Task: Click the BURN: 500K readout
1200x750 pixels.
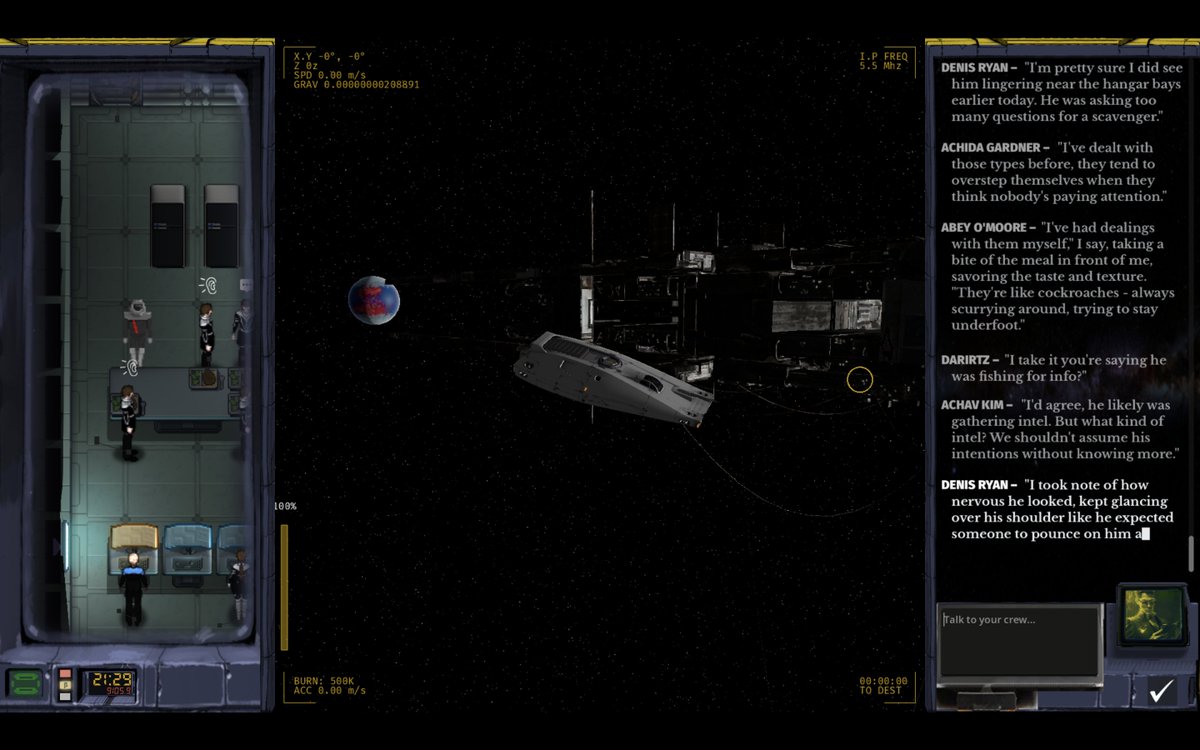Action: tap(323, 680)
